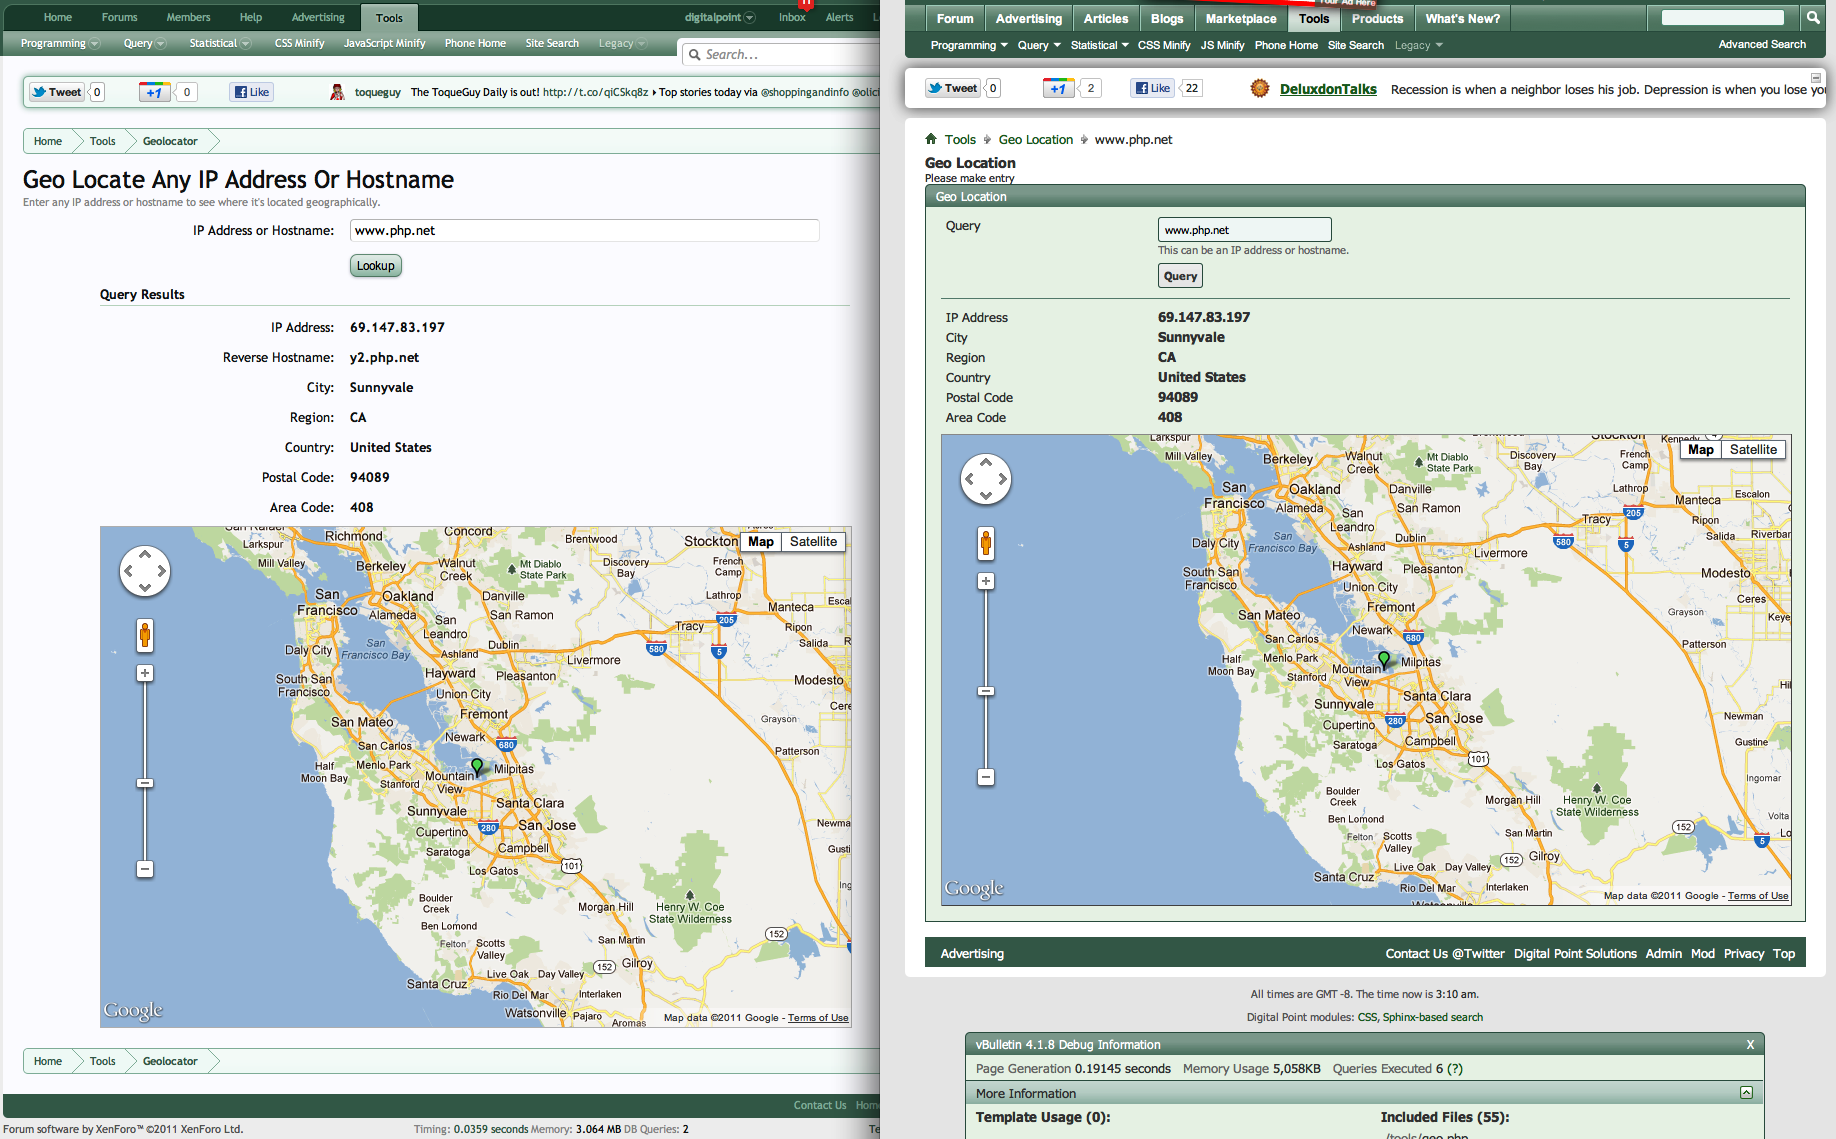
Task: Switch right map to Satellite view
Action: tap(1753, 450)
